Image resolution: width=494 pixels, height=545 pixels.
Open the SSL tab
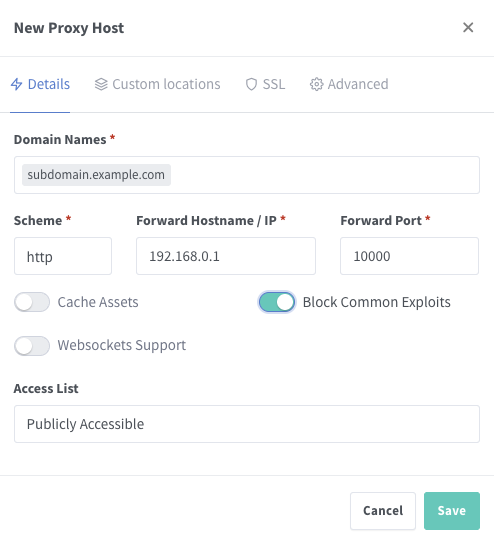[266, 84]
